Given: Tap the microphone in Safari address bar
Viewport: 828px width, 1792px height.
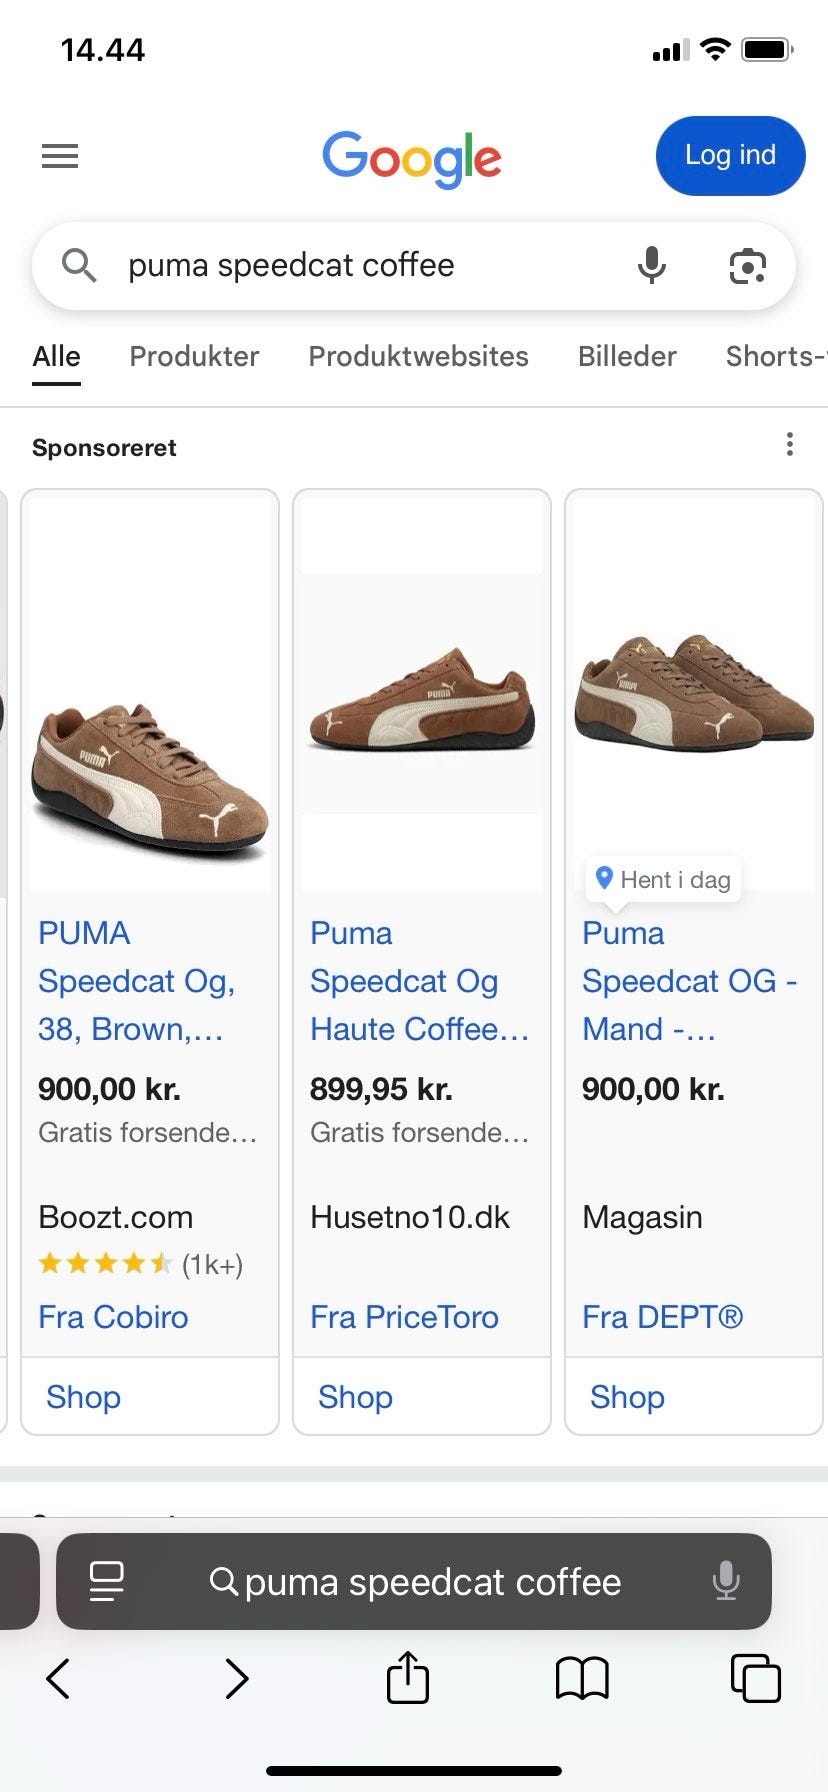Looking at the screenshot, I should coord(726,1582).
